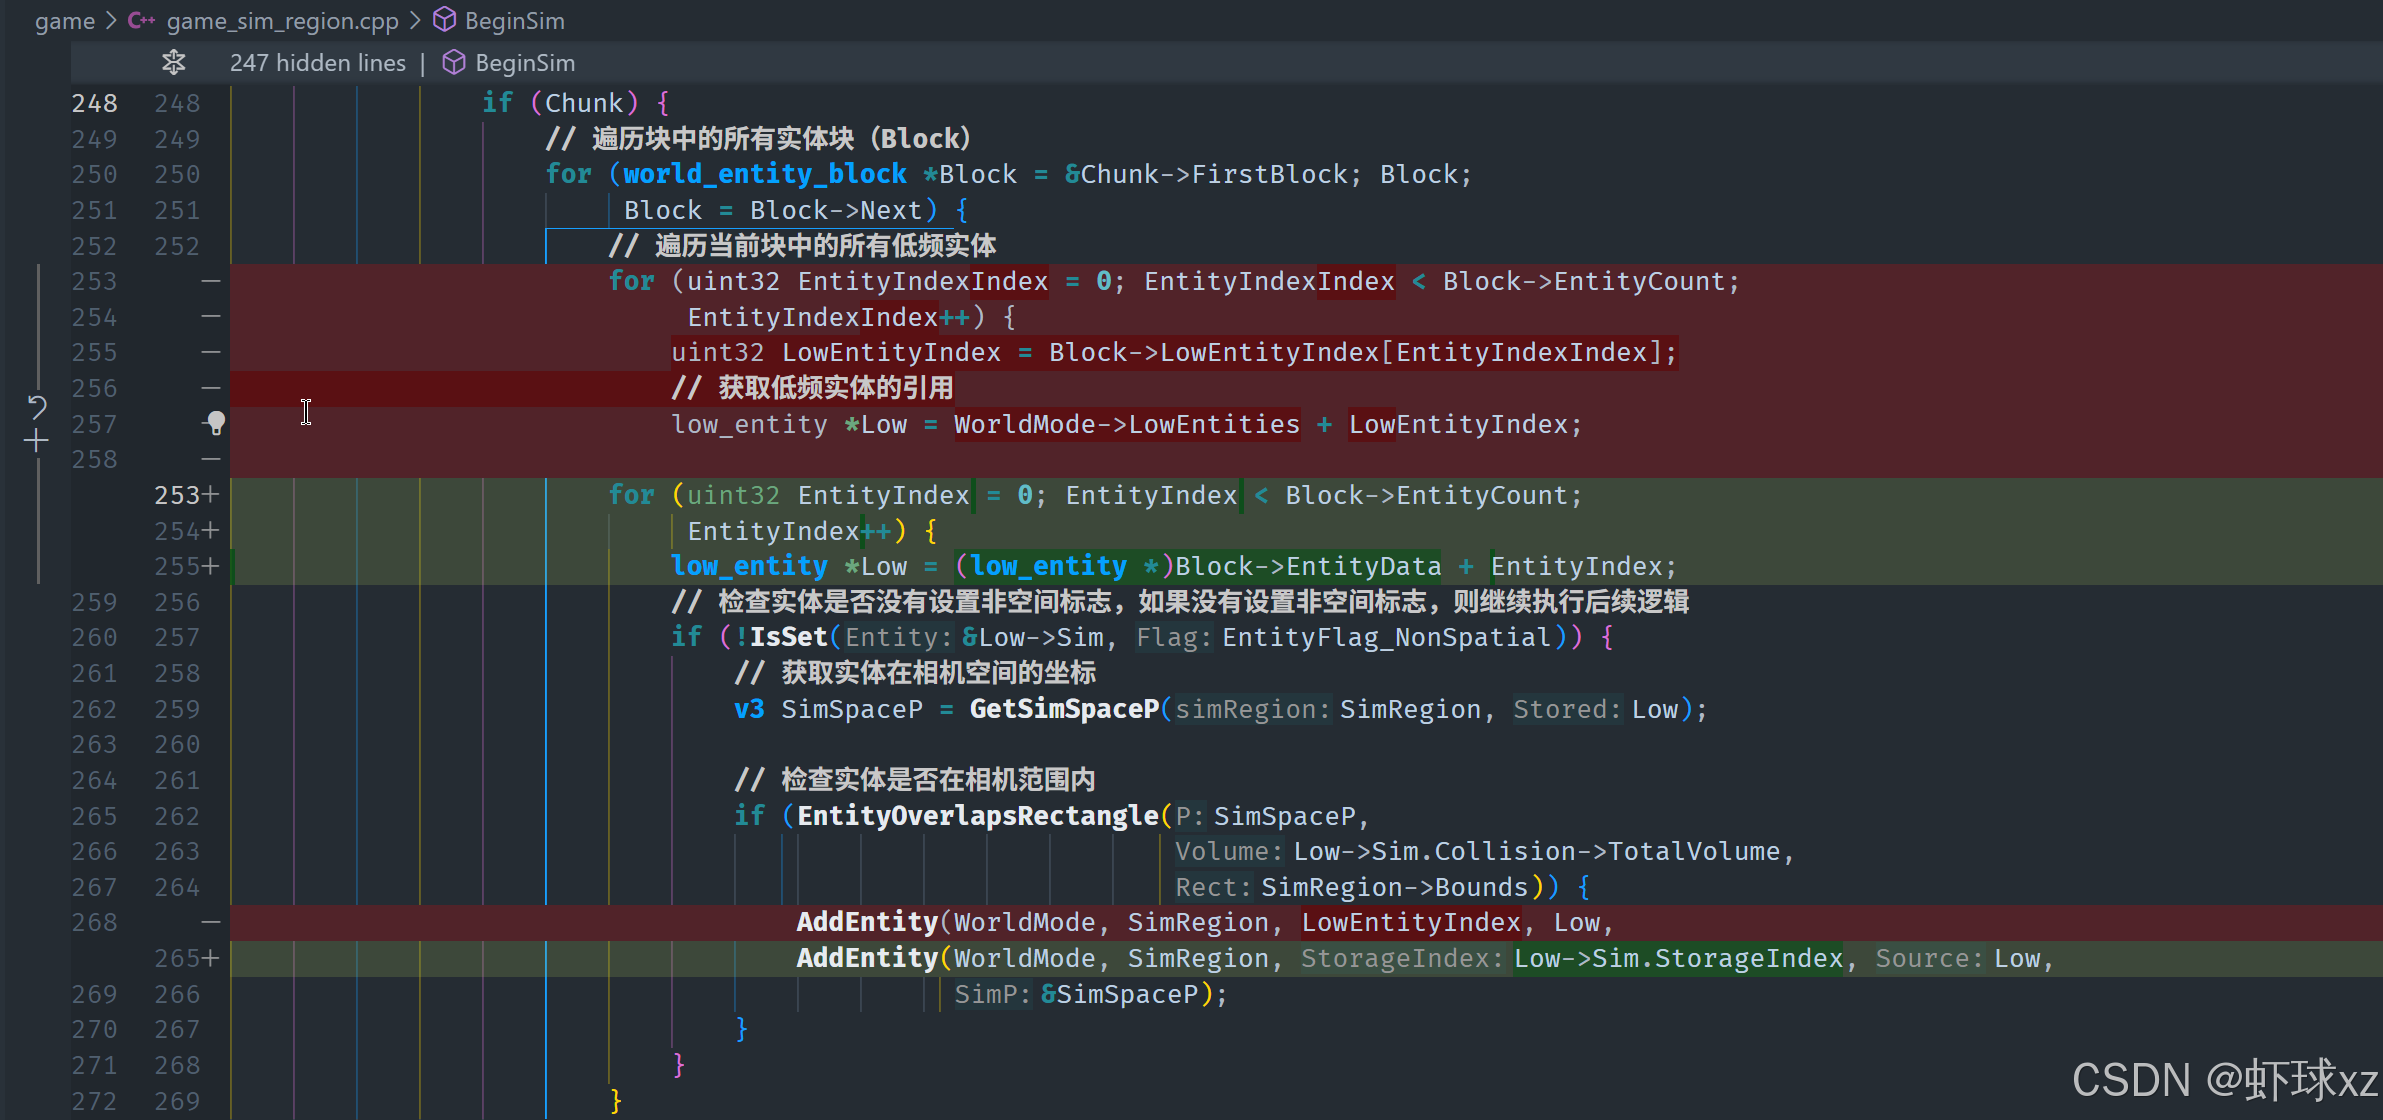2383x1120 pixels.
Task: Click original line number 248 in gutter
Action: [x=94, y=103]
